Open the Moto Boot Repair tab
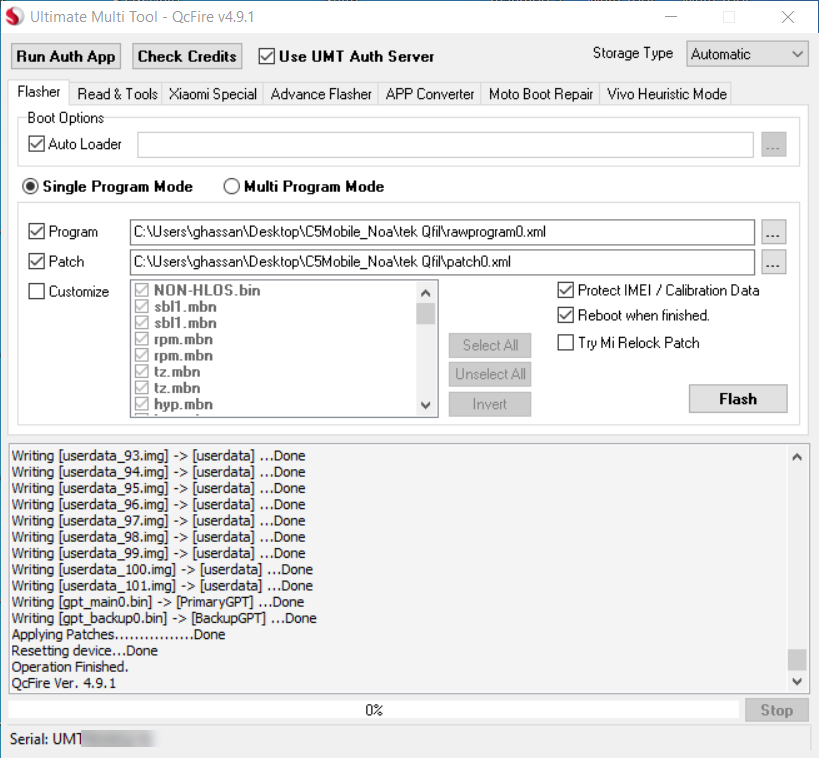Viewport: 819px width, 758px height. [x=541, y=94]
